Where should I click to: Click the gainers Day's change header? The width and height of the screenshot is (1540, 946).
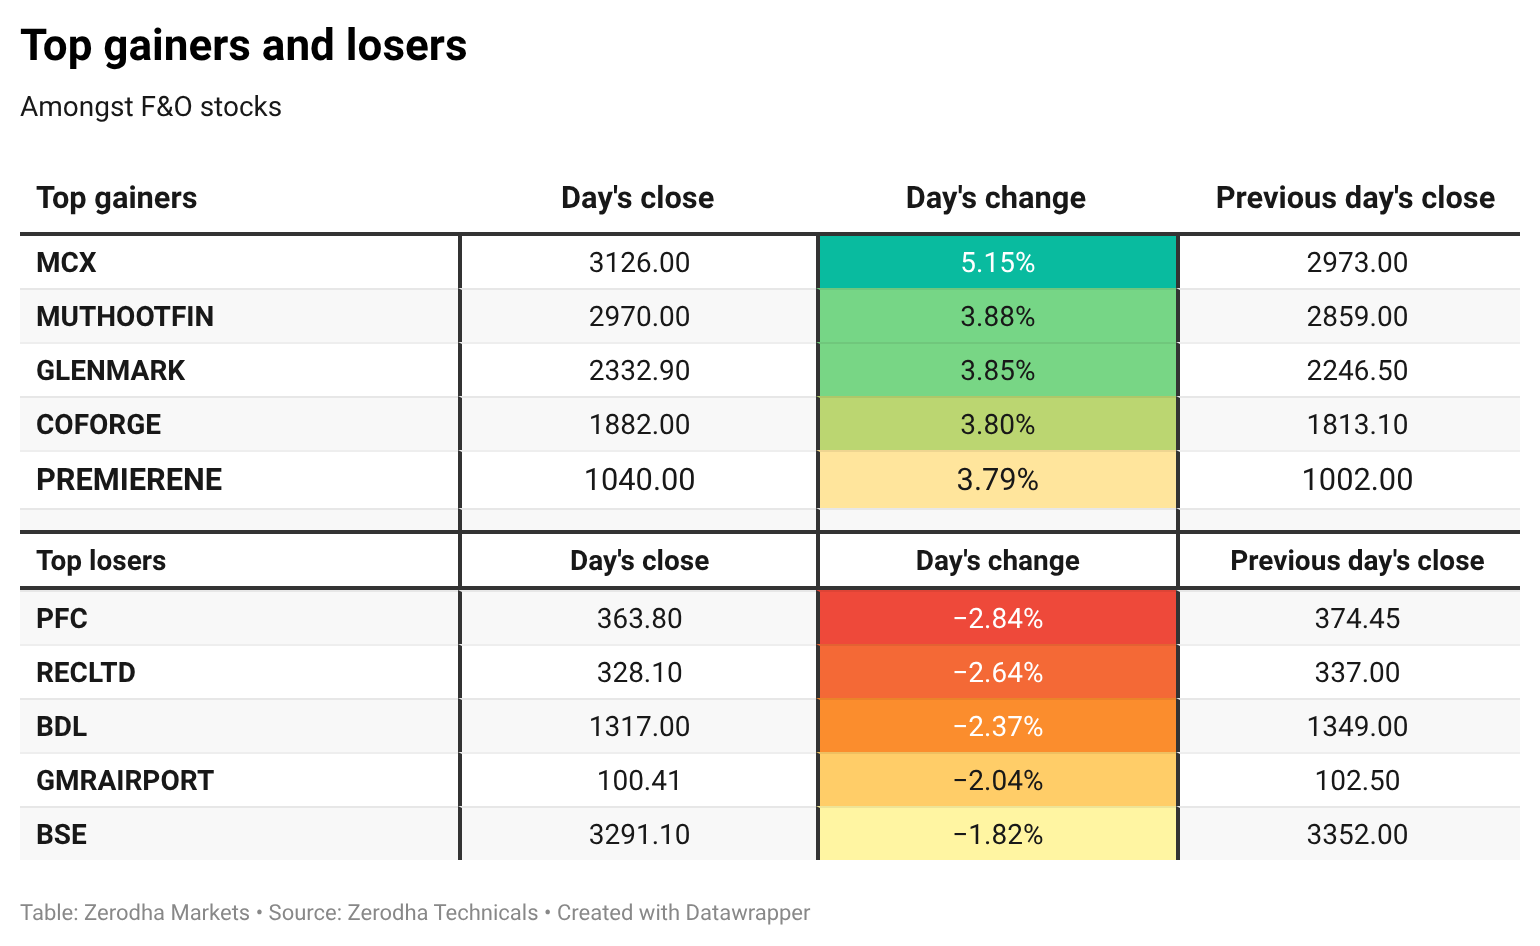996,198
